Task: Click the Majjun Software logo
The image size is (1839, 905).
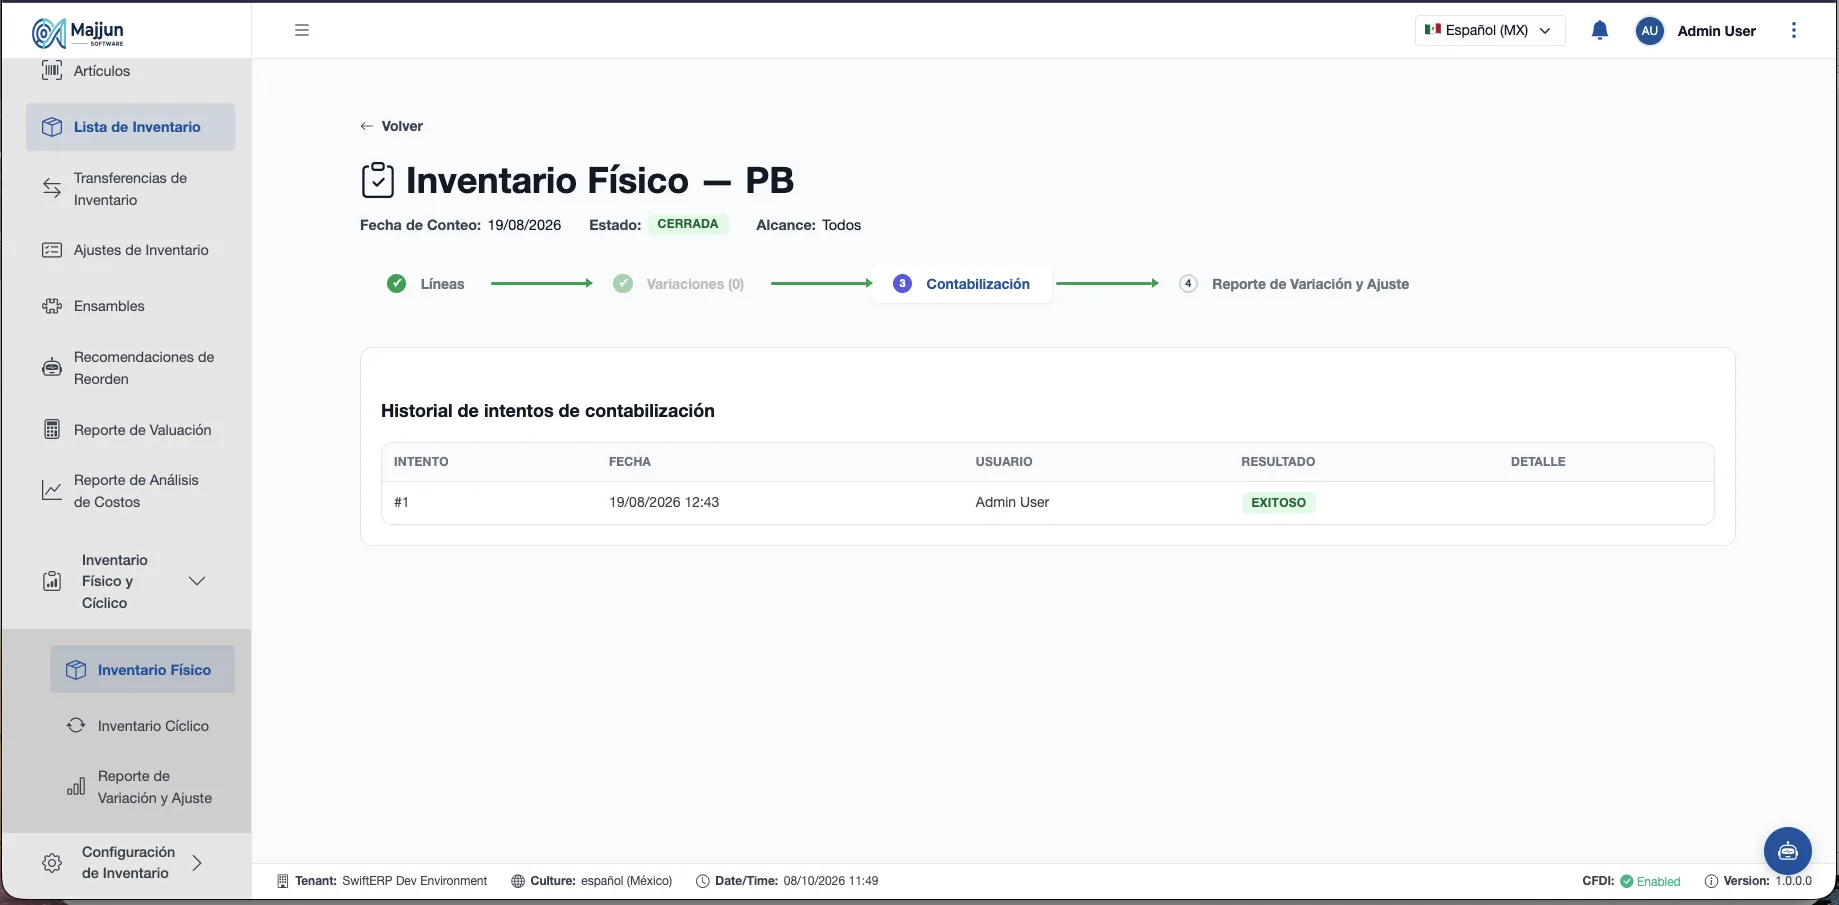Action: [x=78, y=32]
